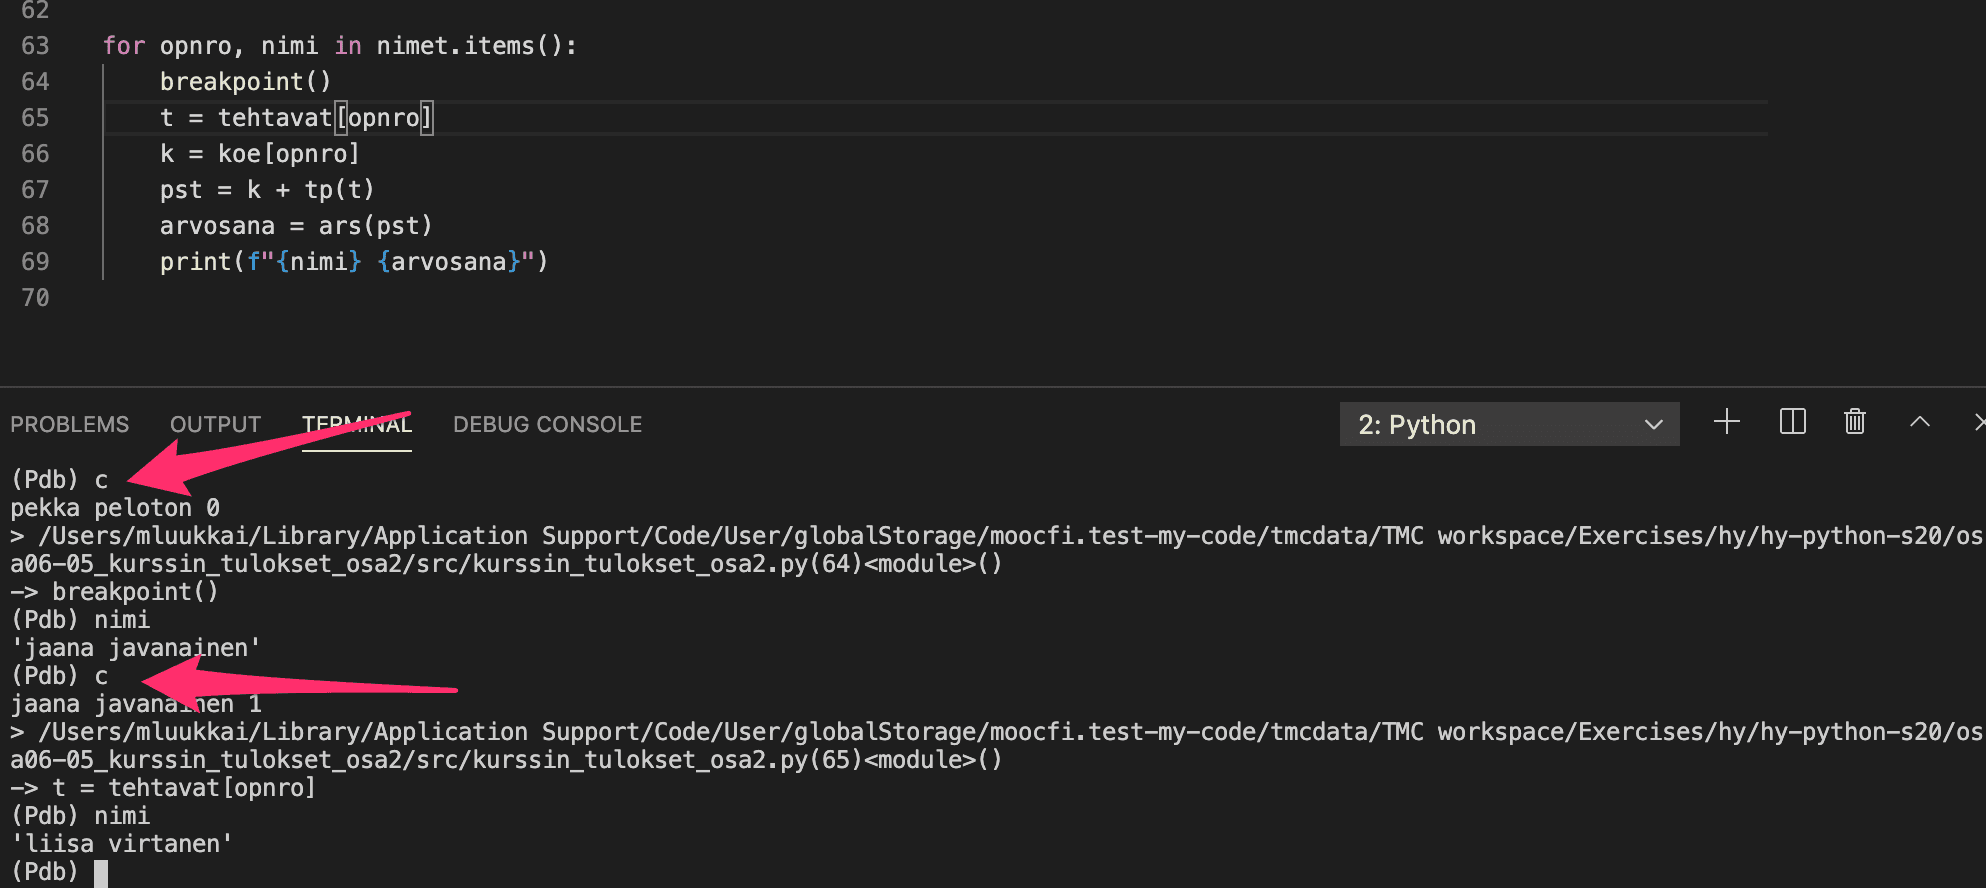Select the TERMINAL tab
The height and width of the screenshot is (888, 1986).
(357, 425)
